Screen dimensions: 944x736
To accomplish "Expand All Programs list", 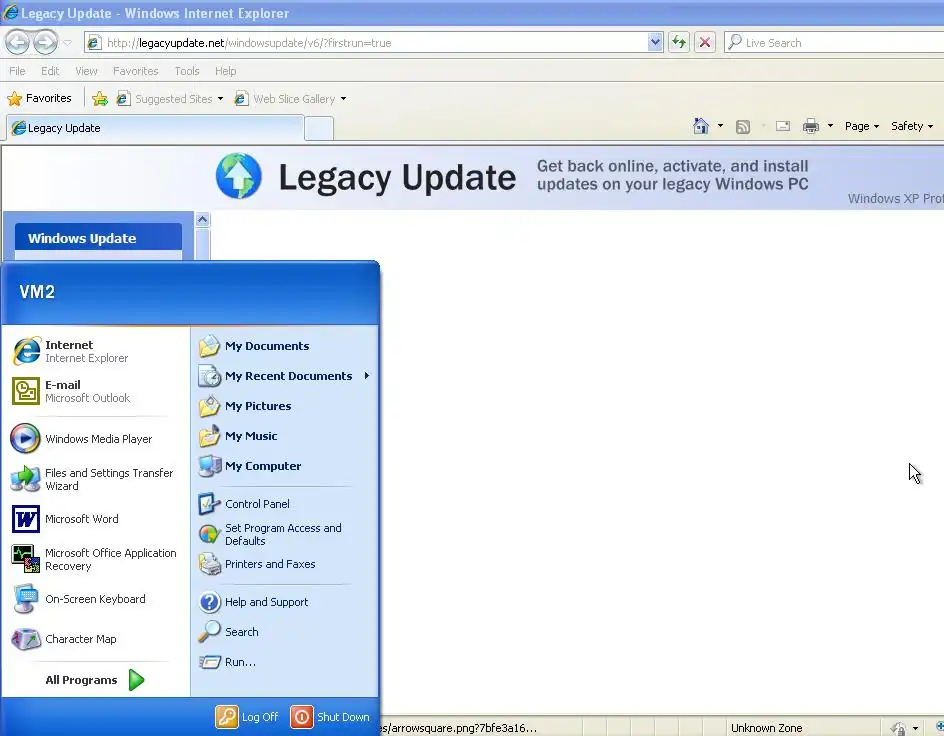I will [95, 680].
